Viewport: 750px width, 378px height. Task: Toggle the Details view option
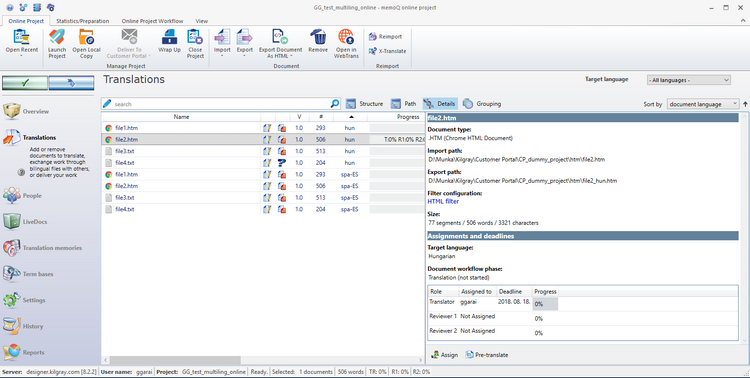coord(440,103)
